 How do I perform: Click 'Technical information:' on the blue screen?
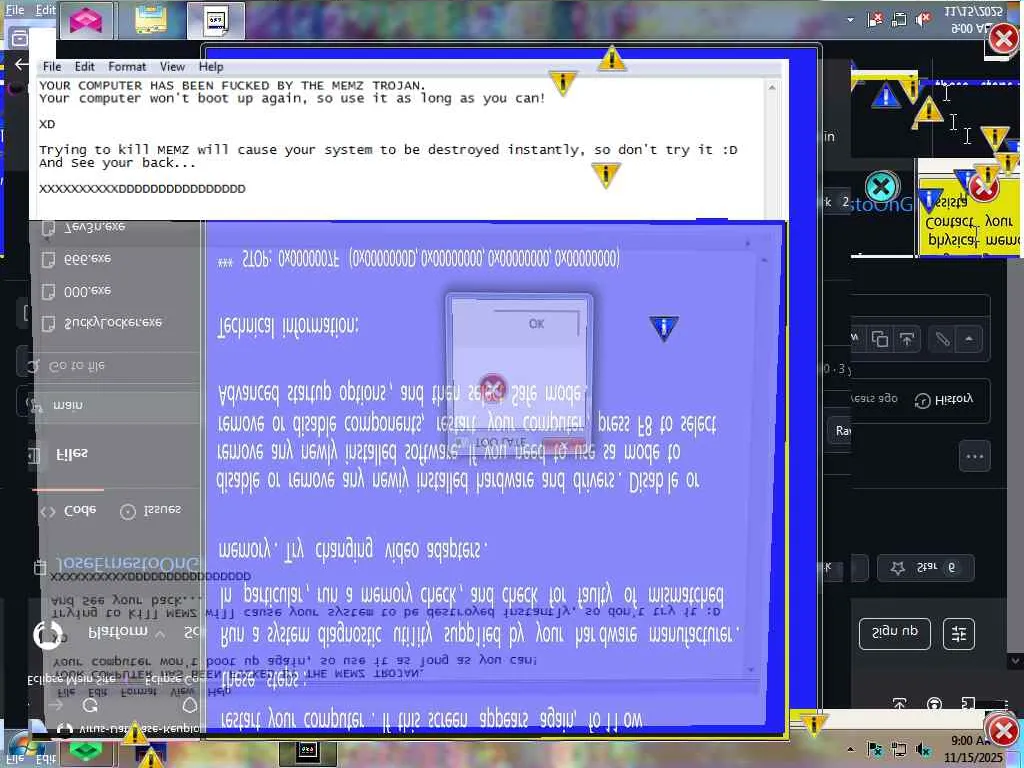pos(288,325)
